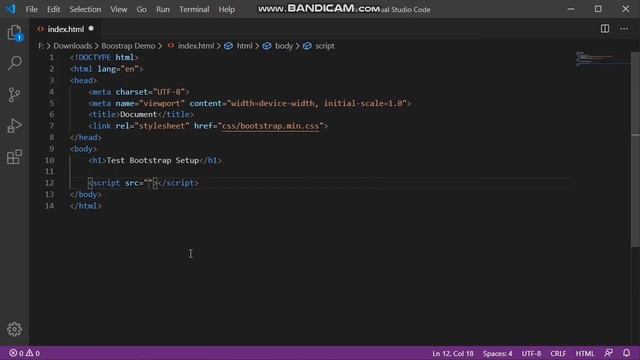Open the Edit menu

tap(53, 9)
